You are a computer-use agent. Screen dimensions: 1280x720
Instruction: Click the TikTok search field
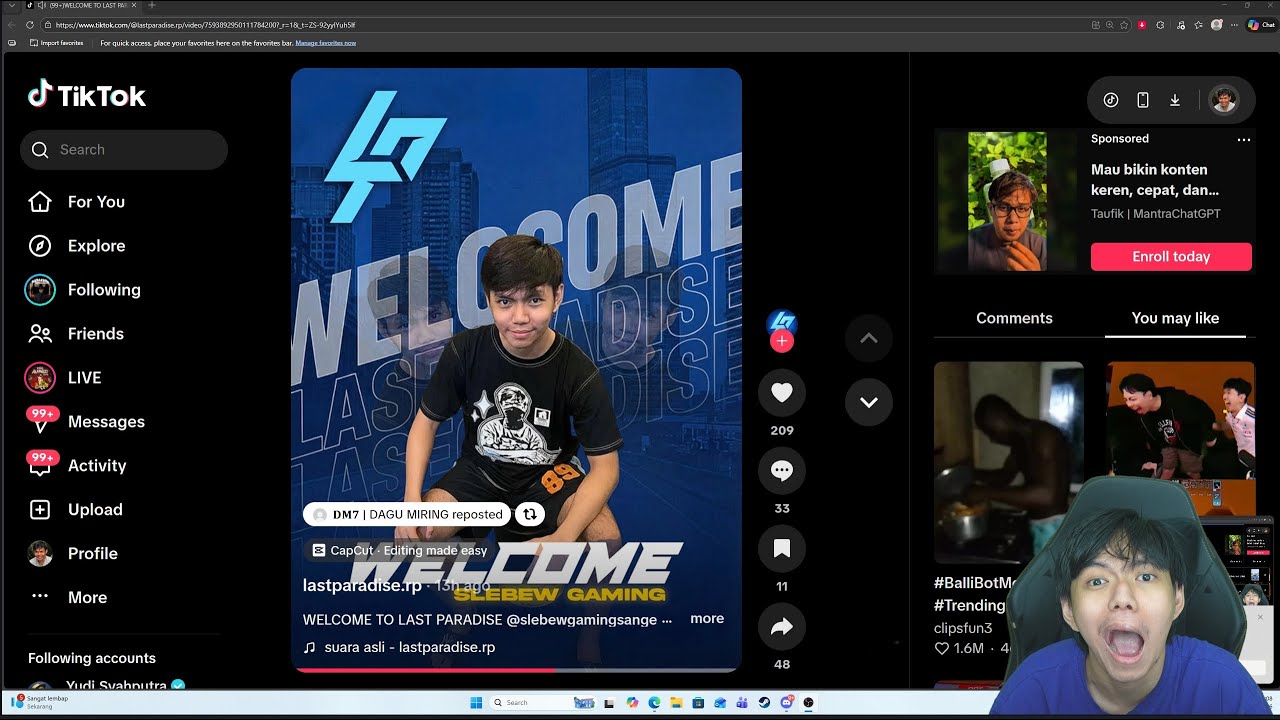(124, 150)
